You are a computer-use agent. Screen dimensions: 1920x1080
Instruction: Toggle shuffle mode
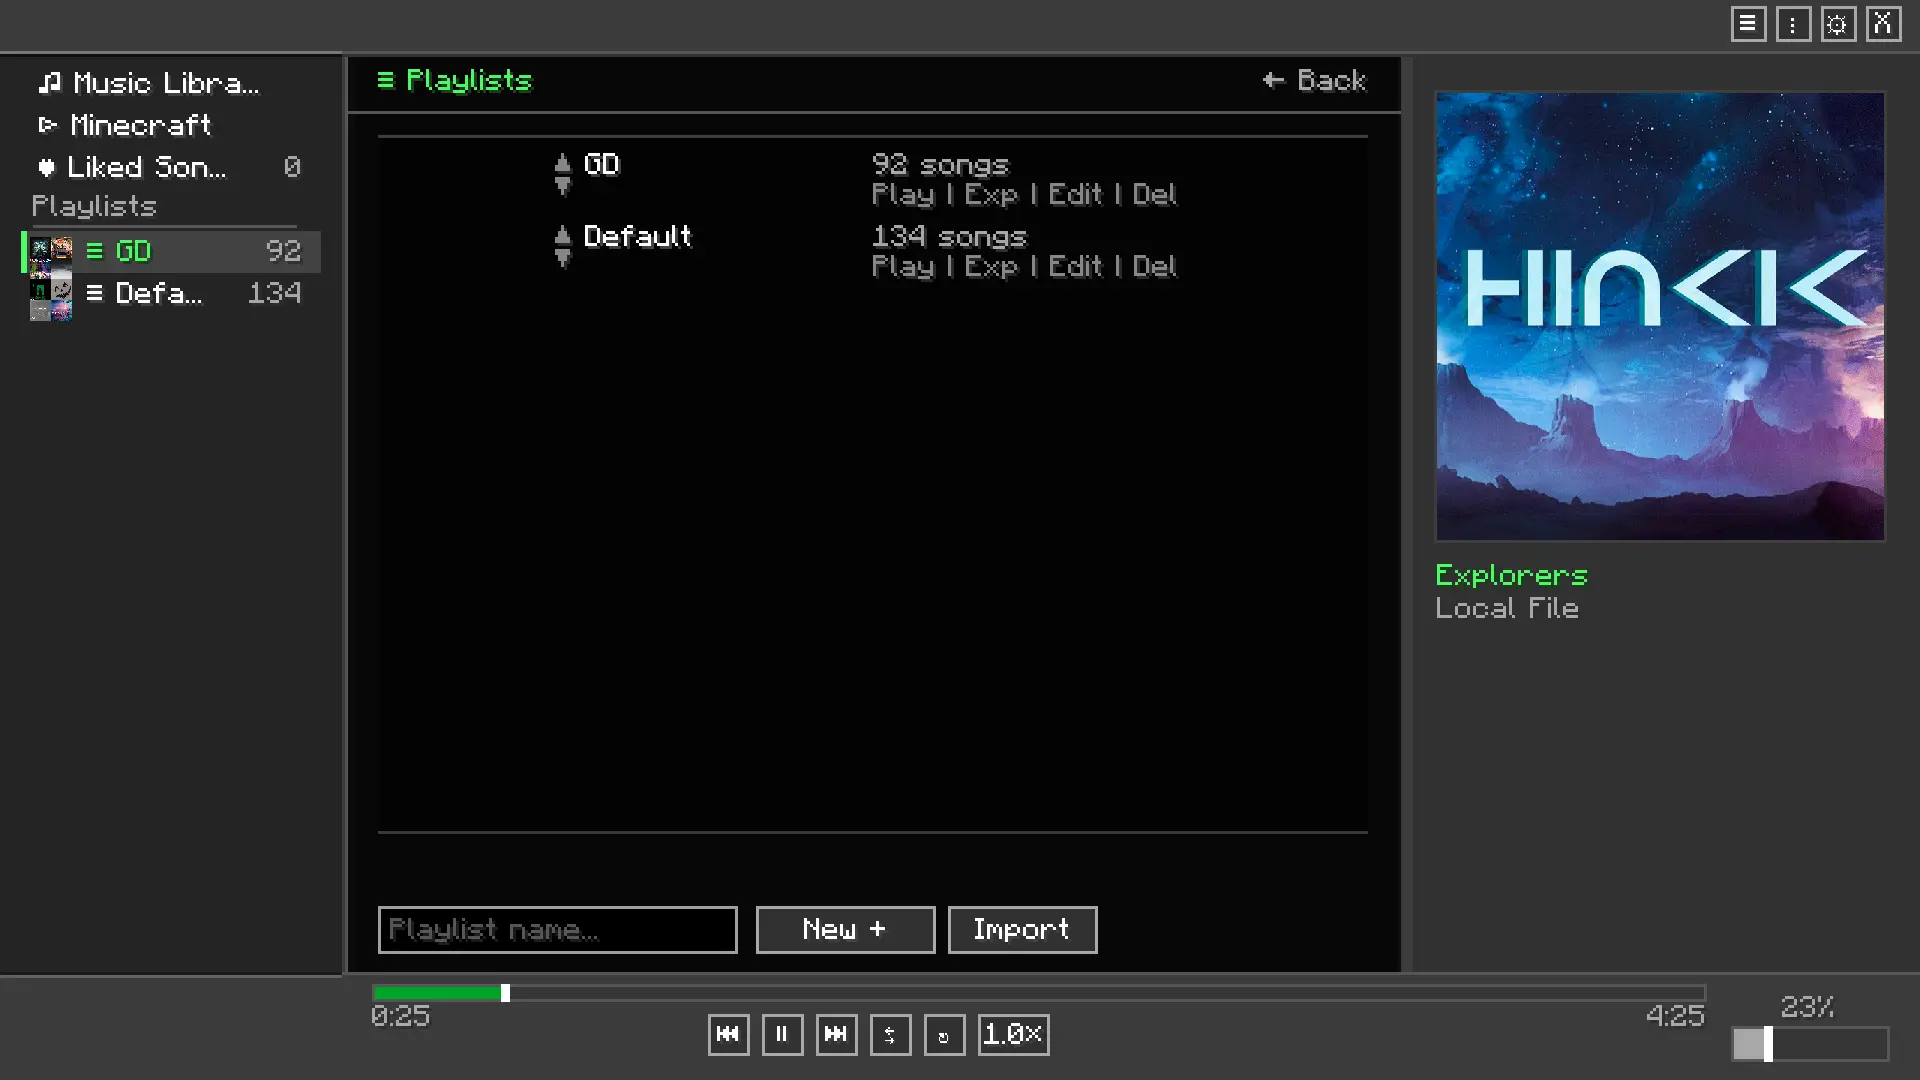[x=890, y=1034]
